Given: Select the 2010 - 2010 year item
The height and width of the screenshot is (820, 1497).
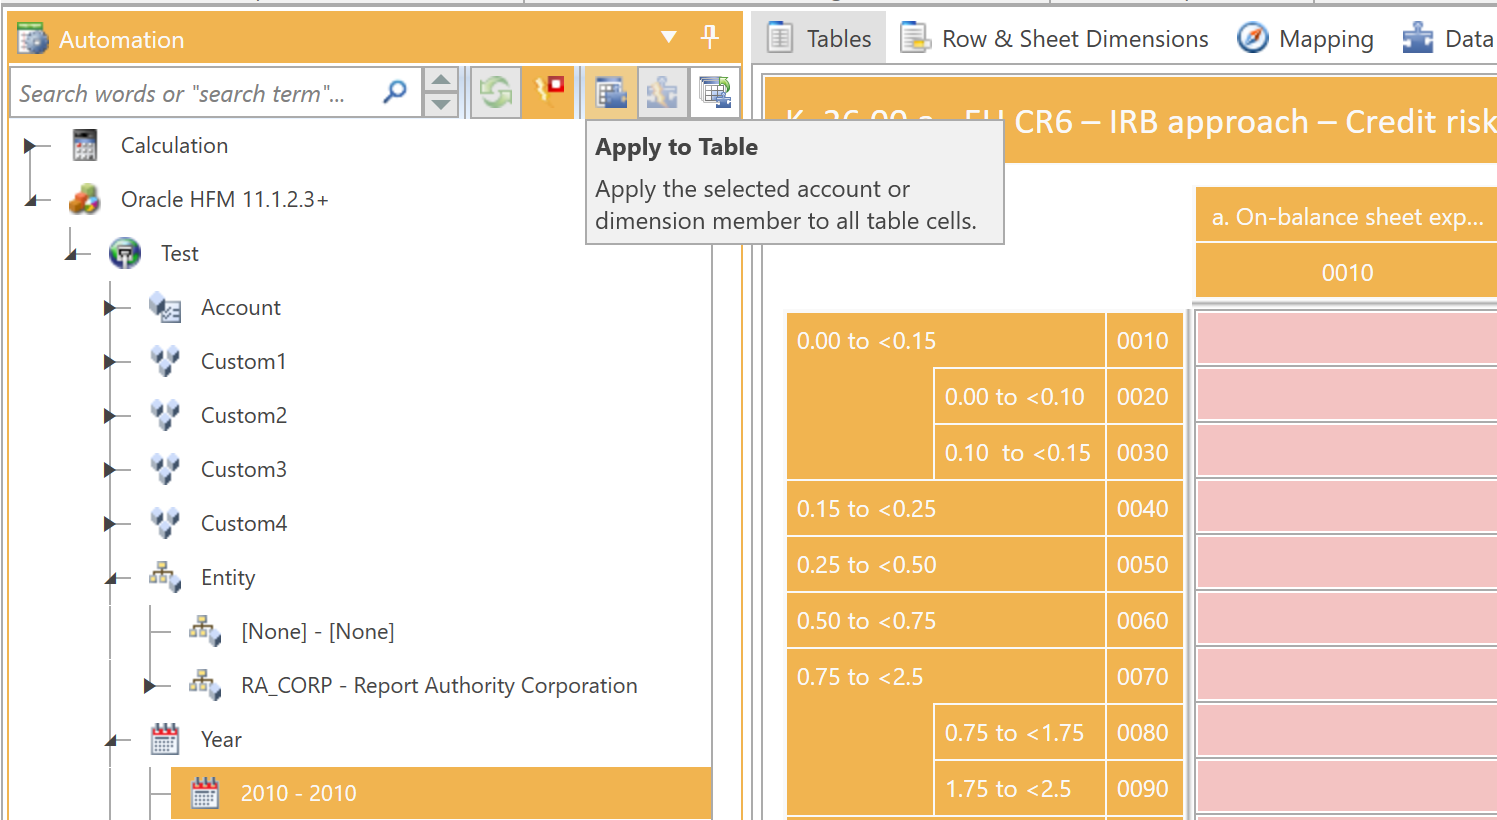Looking at the screenshot, I should (298, 793).
